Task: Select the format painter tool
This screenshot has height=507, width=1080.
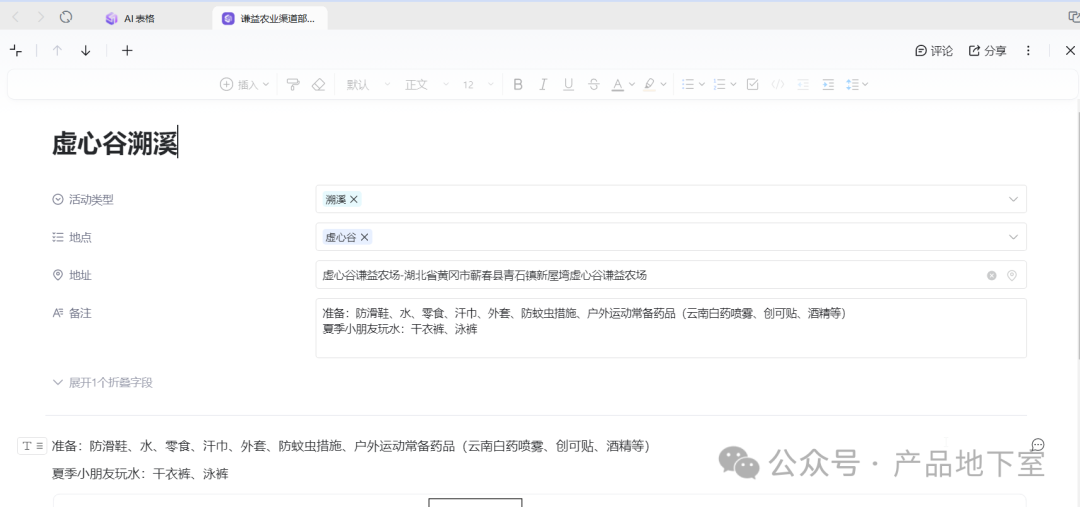Action: pos(293,85)
